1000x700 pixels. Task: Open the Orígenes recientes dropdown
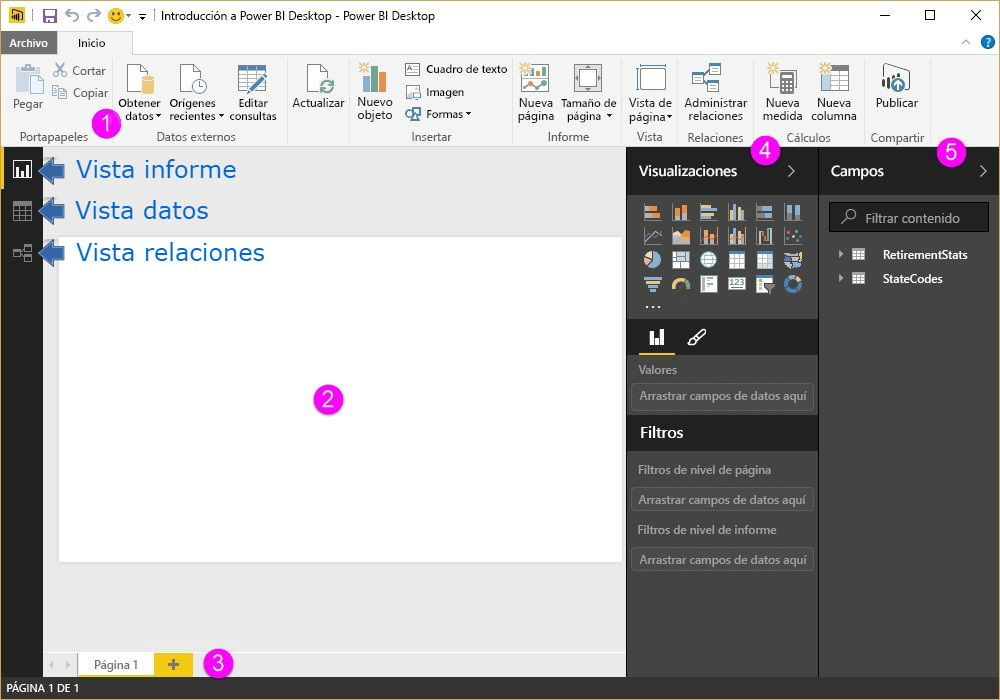[196, 92]
